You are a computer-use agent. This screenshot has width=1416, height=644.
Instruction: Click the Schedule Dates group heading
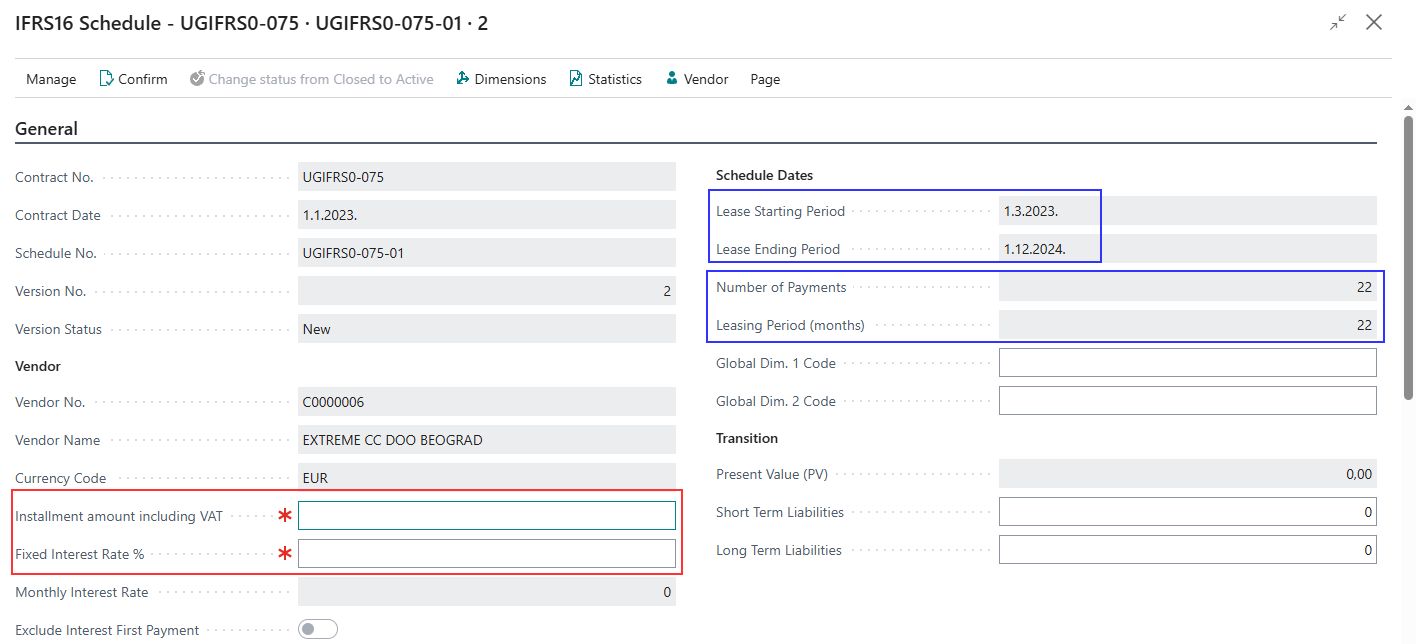coord(764,175)
